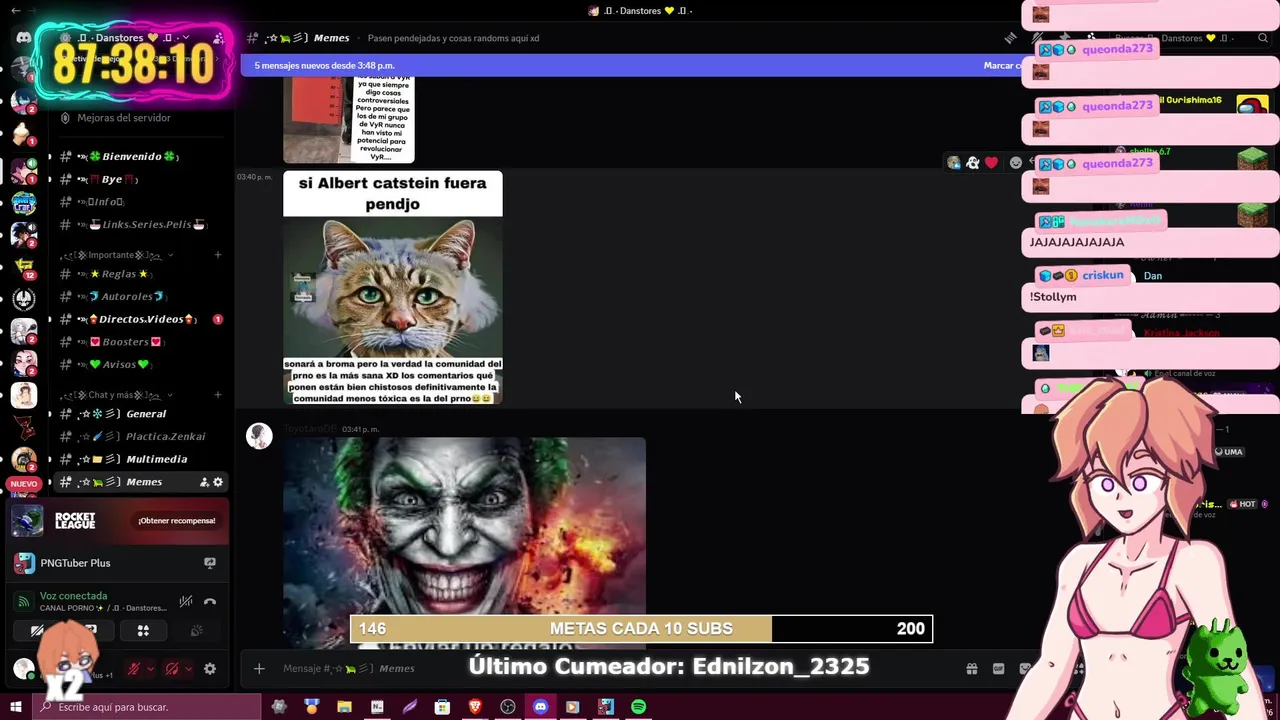The width and height of the screenshot is (1280, 720).
Task: Click the plus attach button in message bar
Action: tap(259, 669)
